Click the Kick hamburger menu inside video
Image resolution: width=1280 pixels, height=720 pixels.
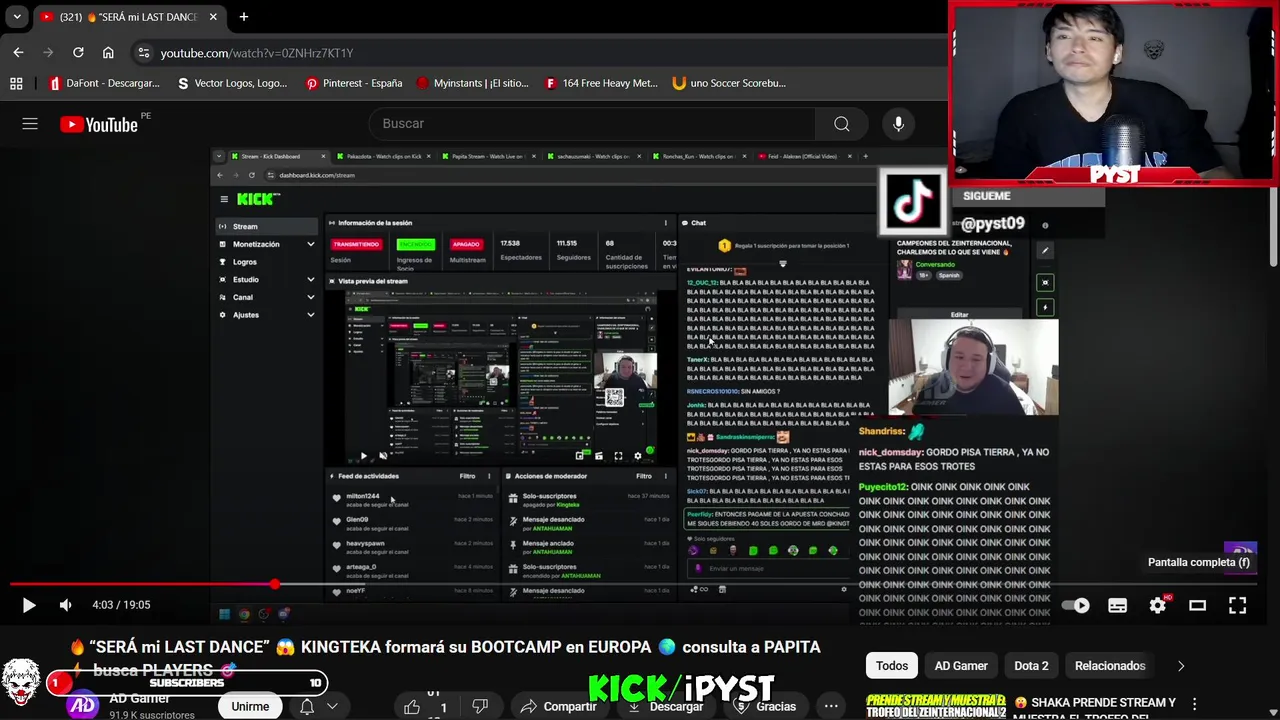click(x=224, y=199)
